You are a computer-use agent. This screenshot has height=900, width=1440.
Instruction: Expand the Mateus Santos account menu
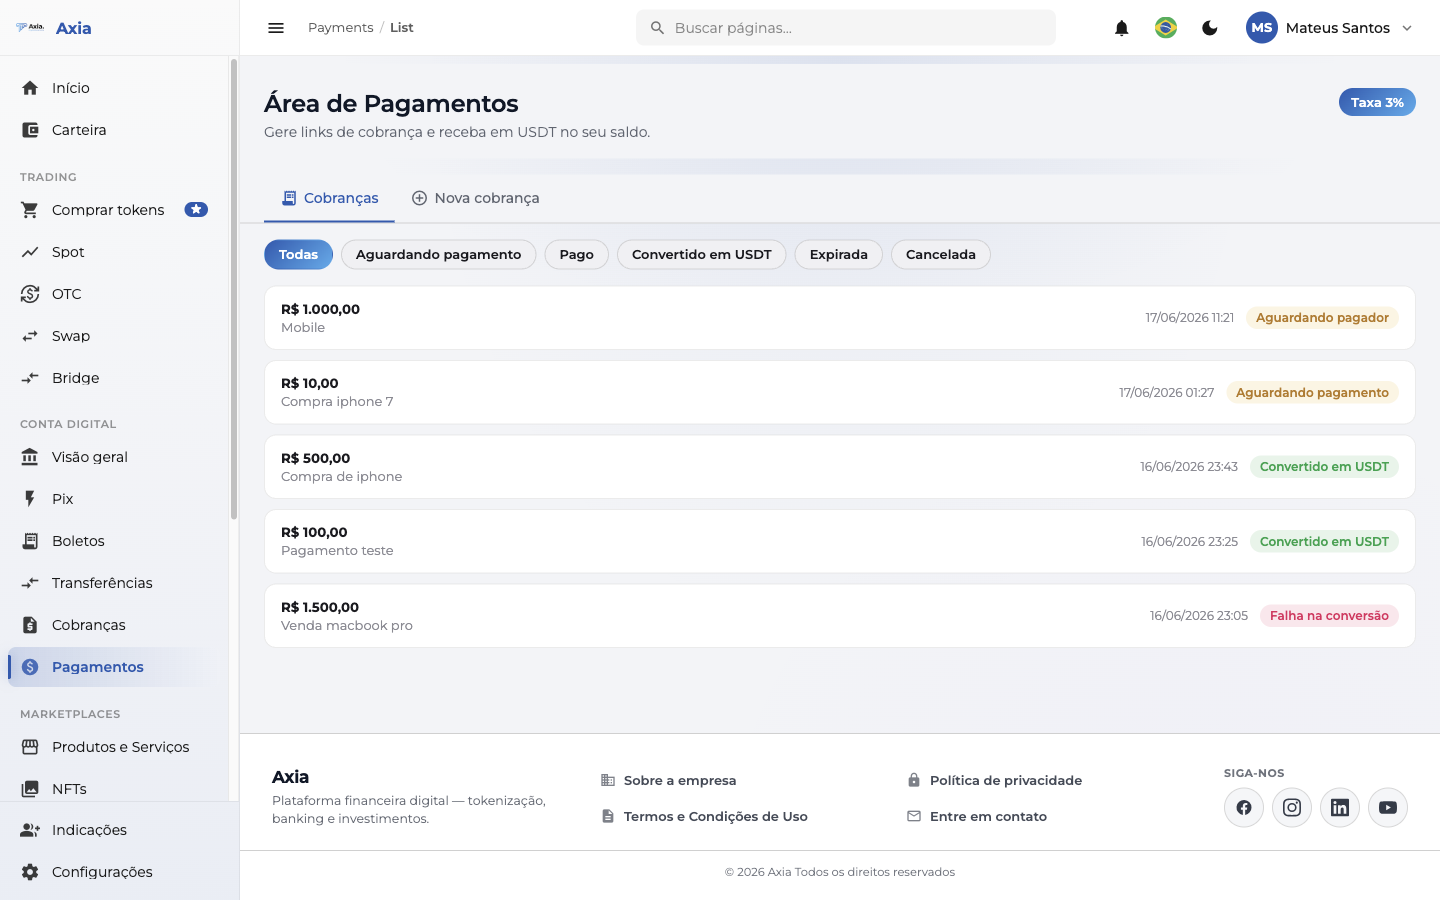tap(1331, 28)
